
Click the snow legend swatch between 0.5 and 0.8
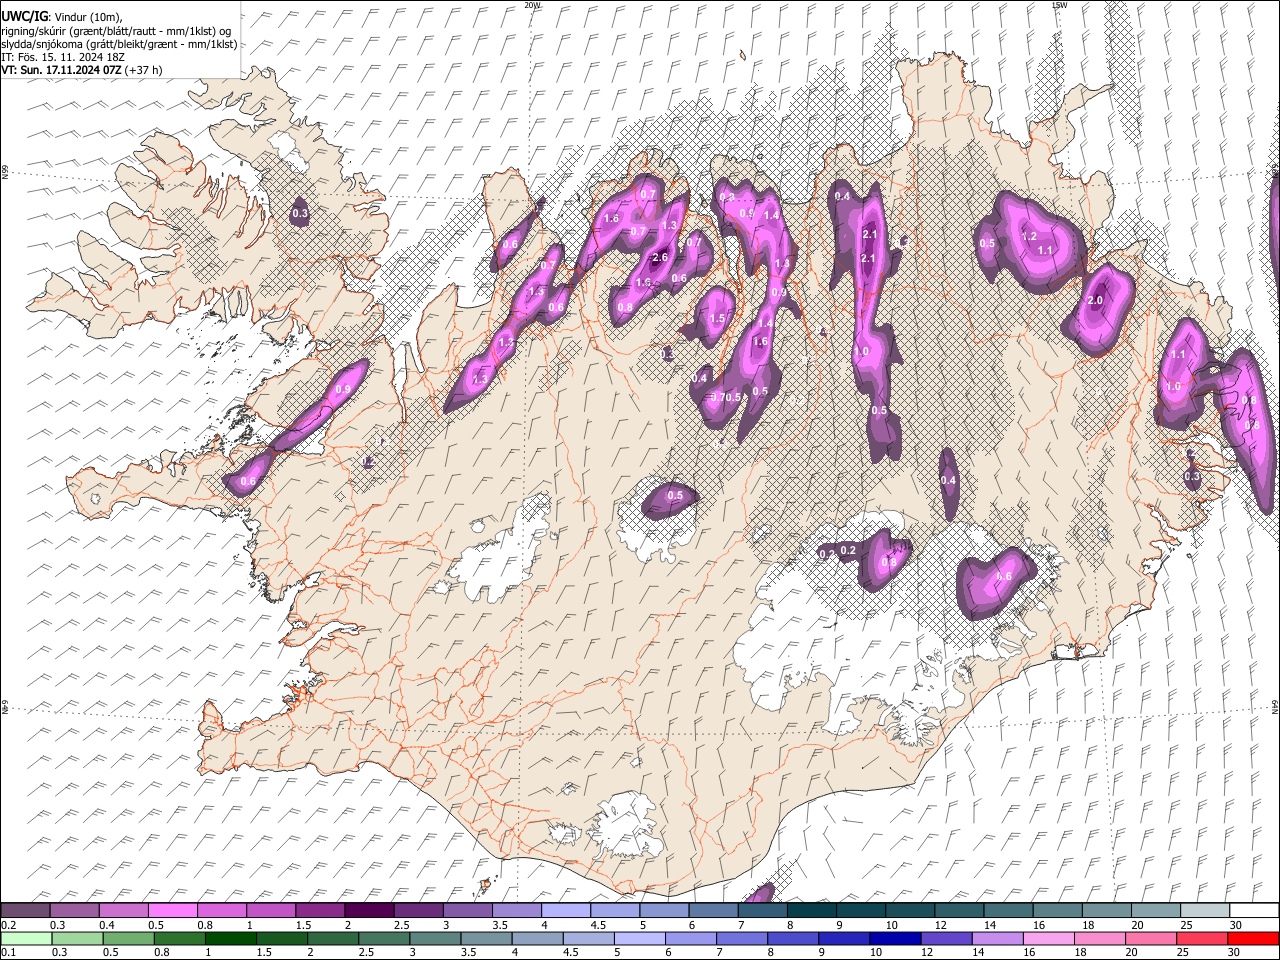pos(173,910)
